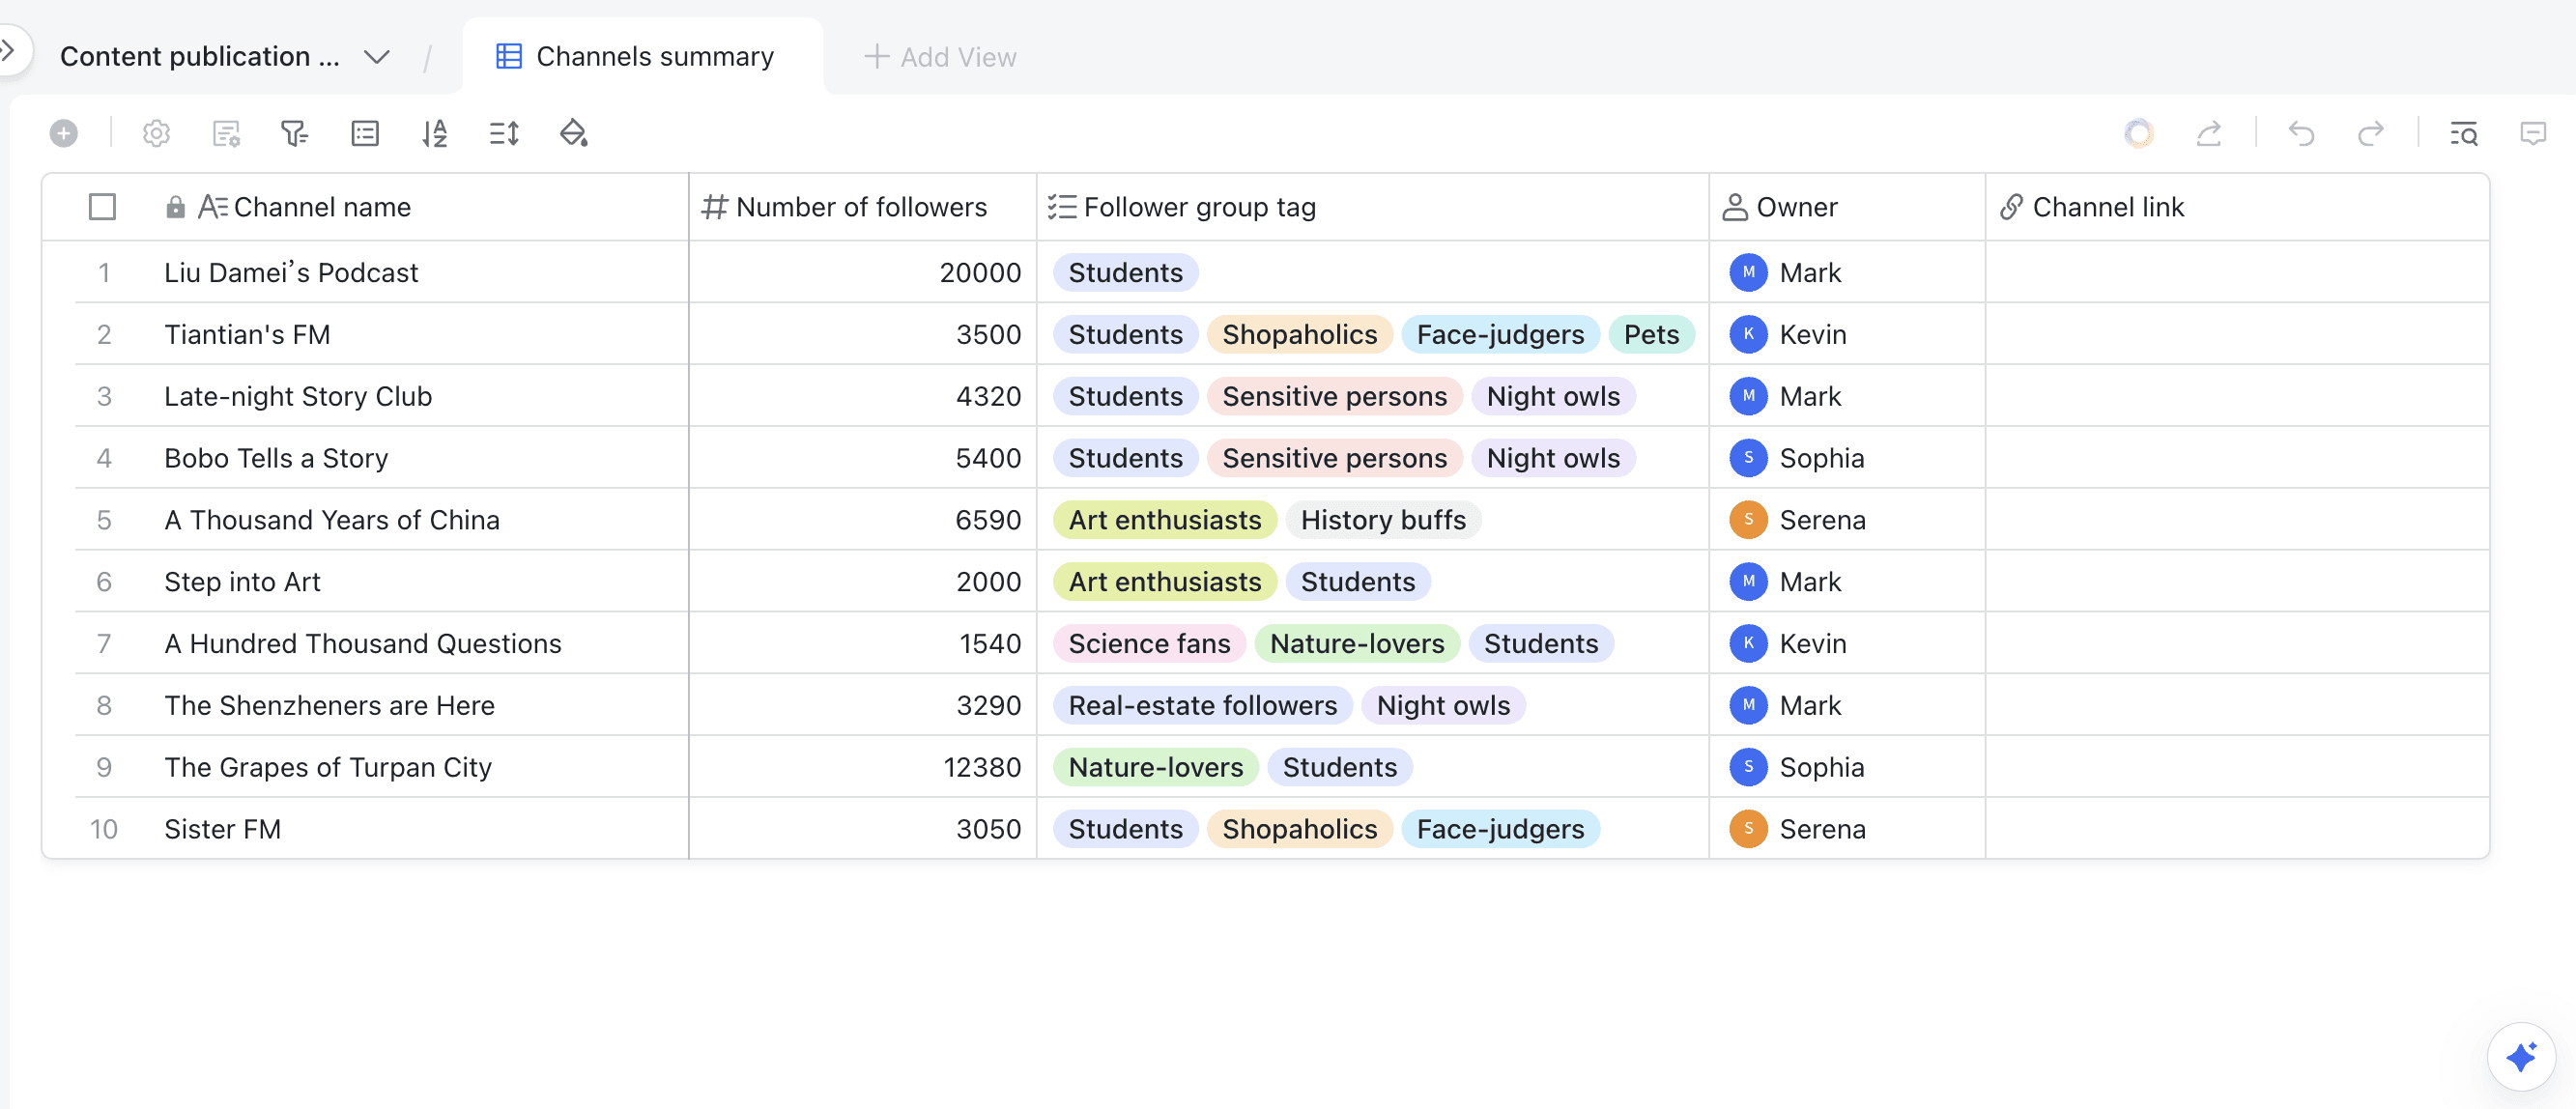Image resolution: width=2576 pixels, height=1109 pixels.
Task: Click the group records list icon
Action: 365,133
